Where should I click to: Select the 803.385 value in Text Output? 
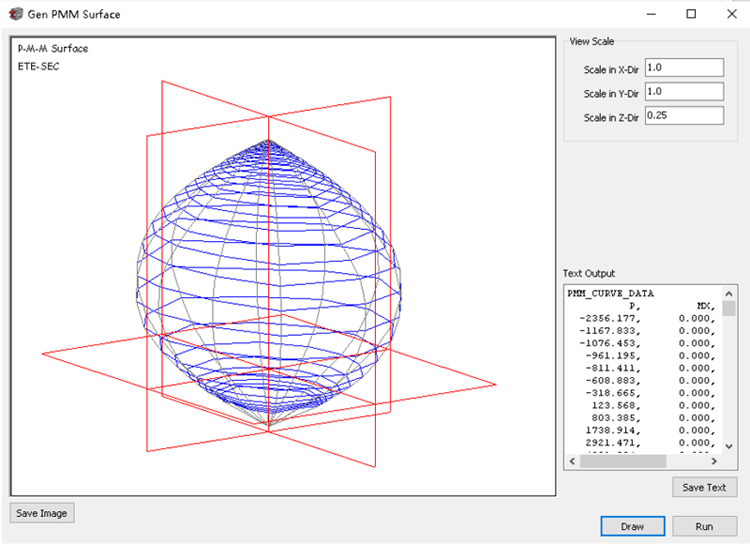click(x=616, y=418)
